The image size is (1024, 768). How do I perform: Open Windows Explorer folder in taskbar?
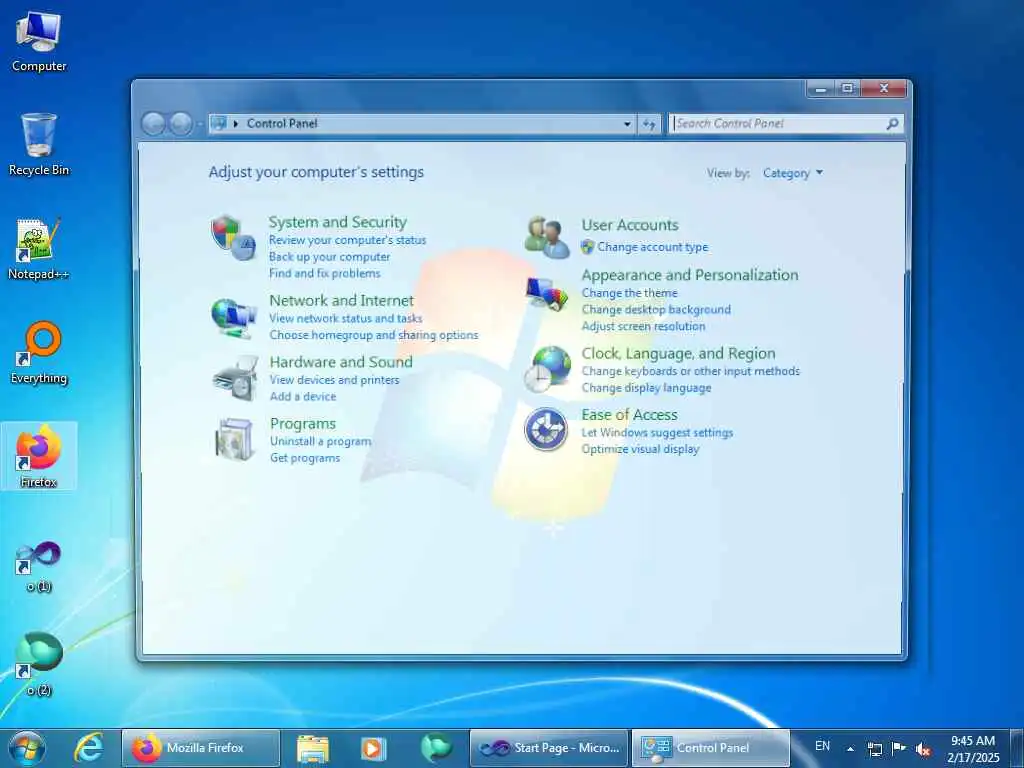(x=313, y=748)
